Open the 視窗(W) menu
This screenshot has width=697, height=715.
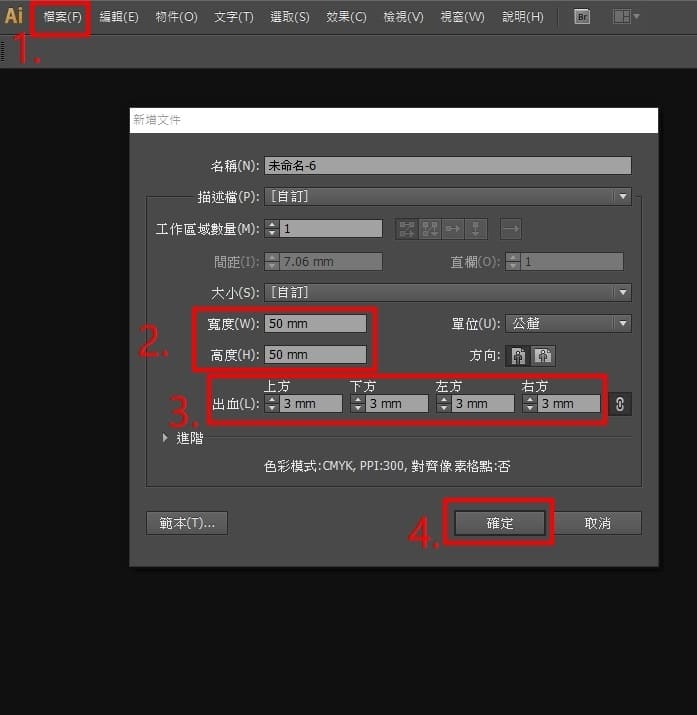tap(462, 17)
